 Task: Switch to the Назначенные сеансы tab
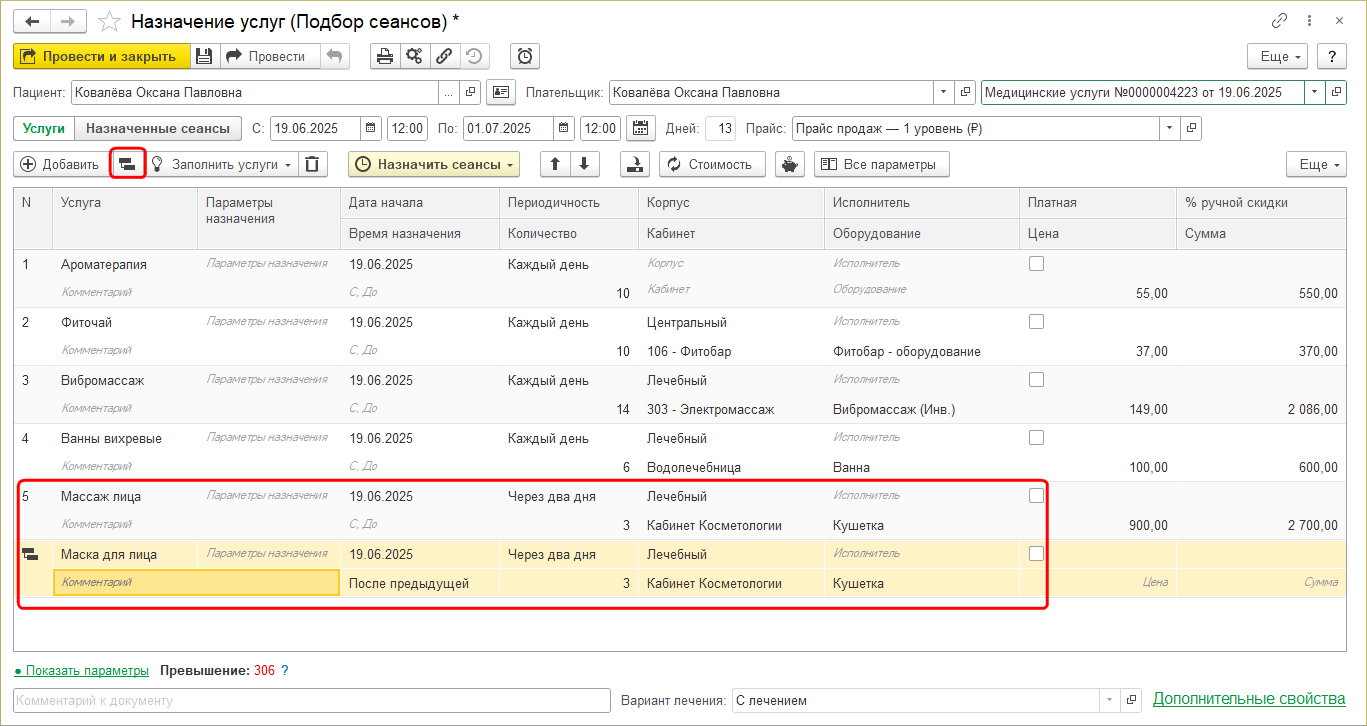point(158,128)
